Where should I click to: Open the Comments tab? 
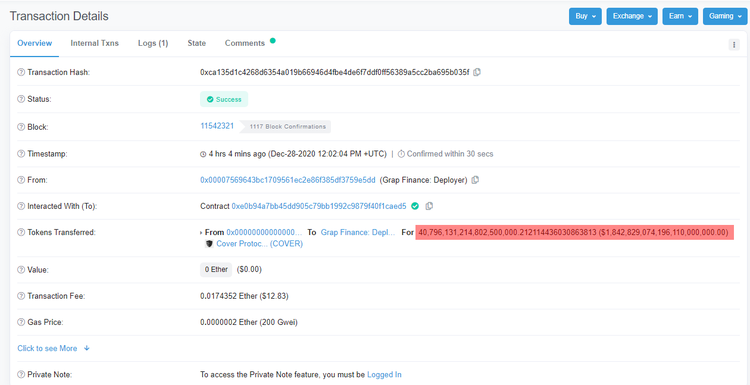[245, 43]
